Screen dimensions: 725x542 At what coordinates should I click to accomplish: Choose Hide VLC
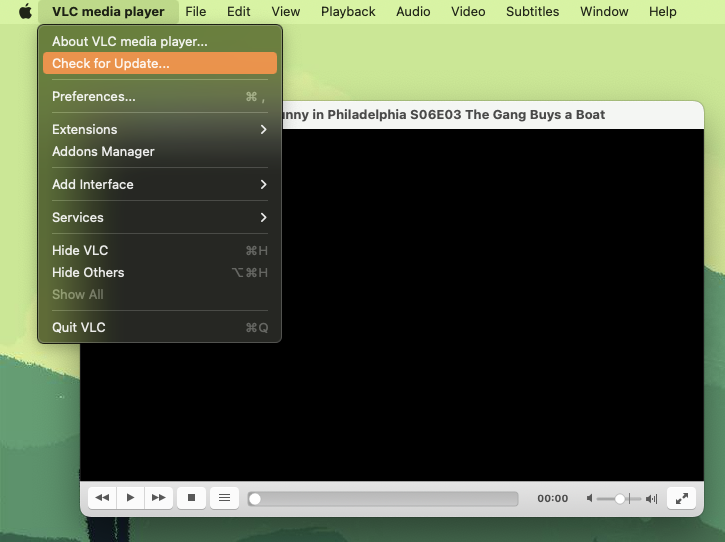point(160,250)
